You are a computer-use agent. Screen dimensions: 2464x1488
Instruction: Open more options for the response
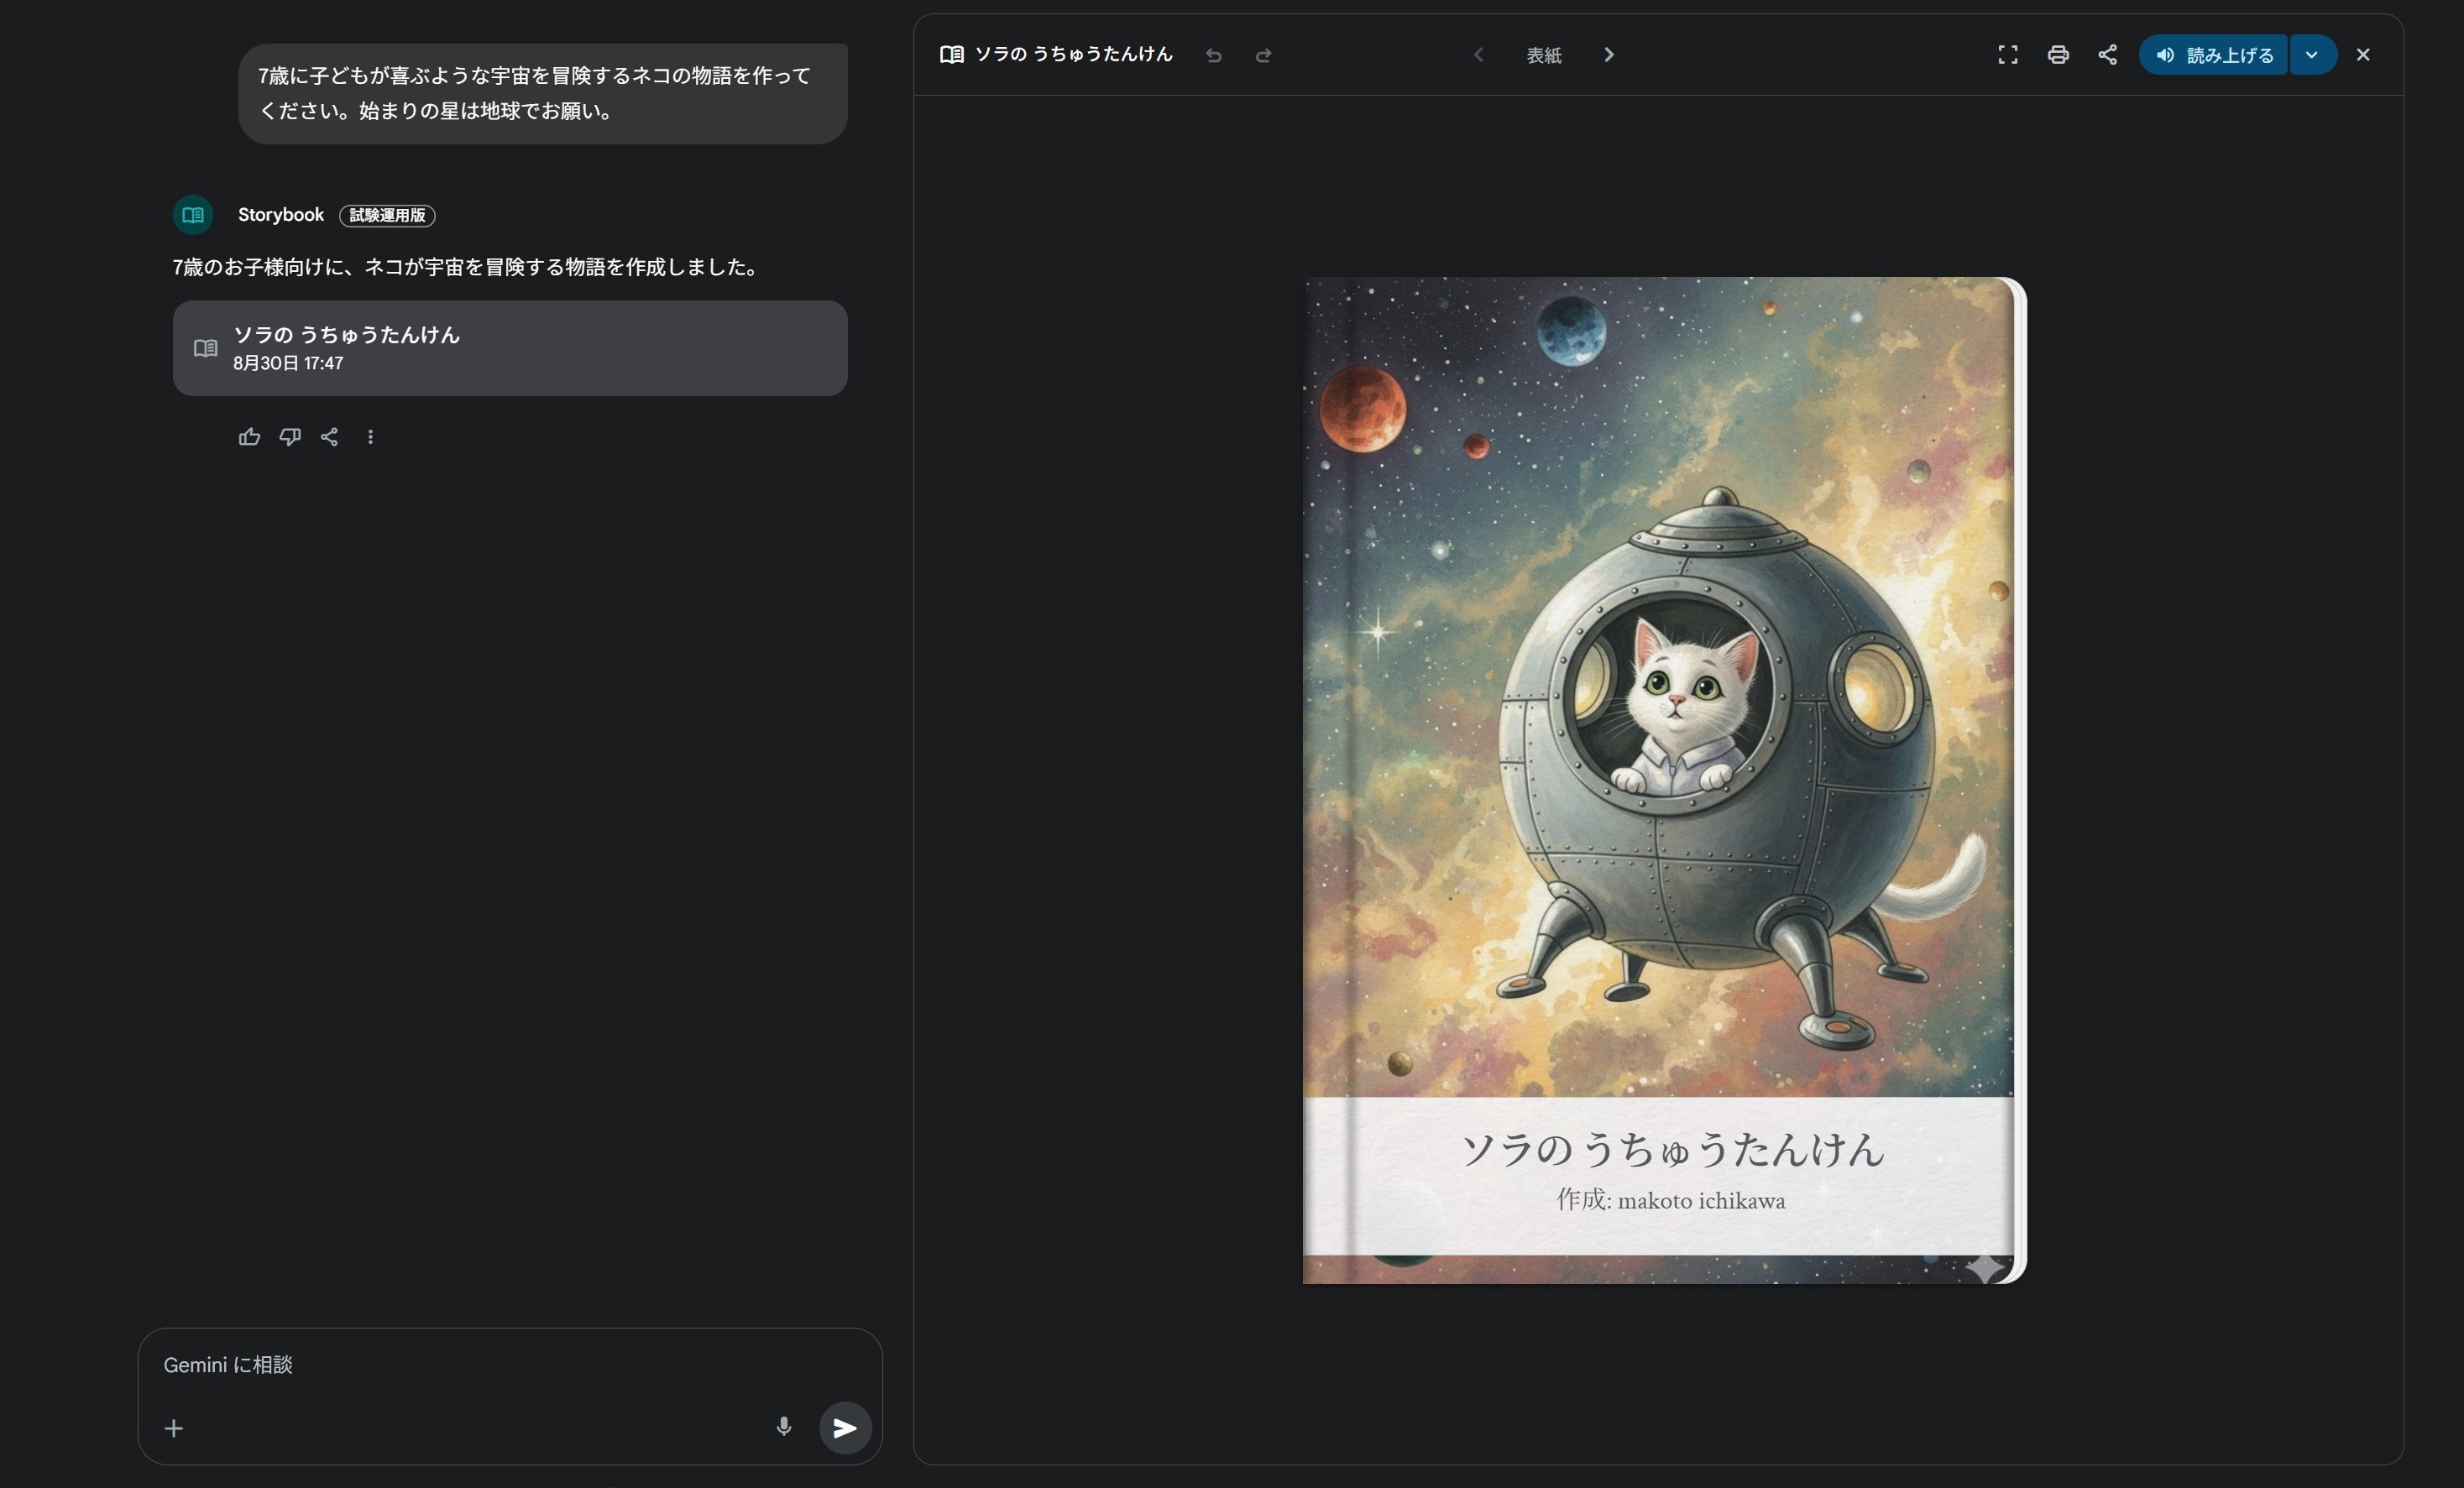click(370, 437)
